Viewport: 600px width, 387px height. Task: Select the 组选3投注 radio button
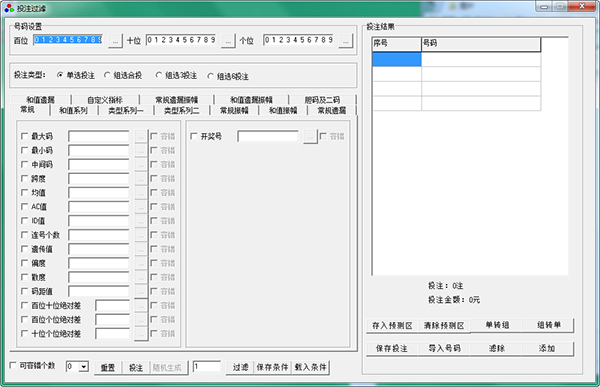point(159,75)
